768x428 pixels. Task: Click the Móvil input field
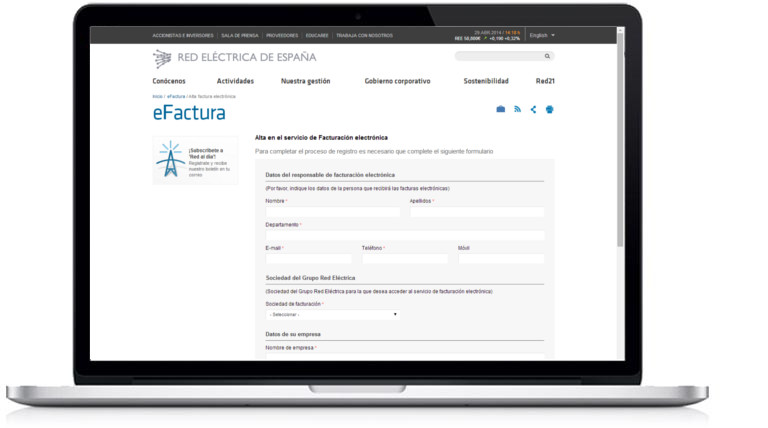(501, 259)
